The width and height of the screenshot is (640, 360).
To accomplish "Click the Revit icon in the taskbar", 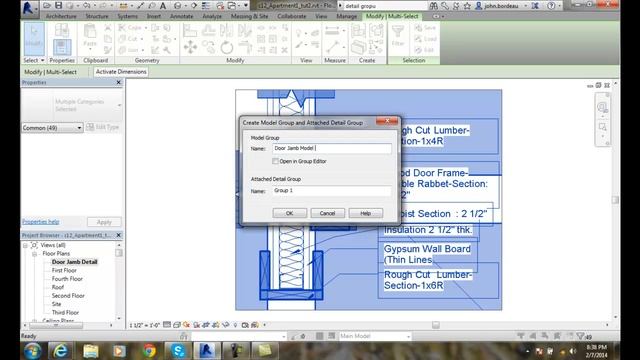I will (207, 351).
